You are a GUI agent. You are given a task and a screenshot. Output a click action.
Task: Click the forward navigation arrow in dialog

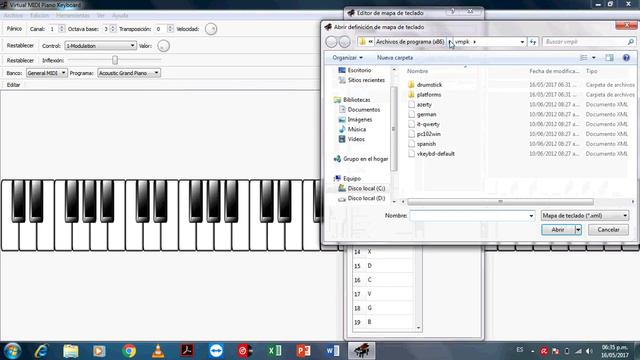tap(344, 42)
